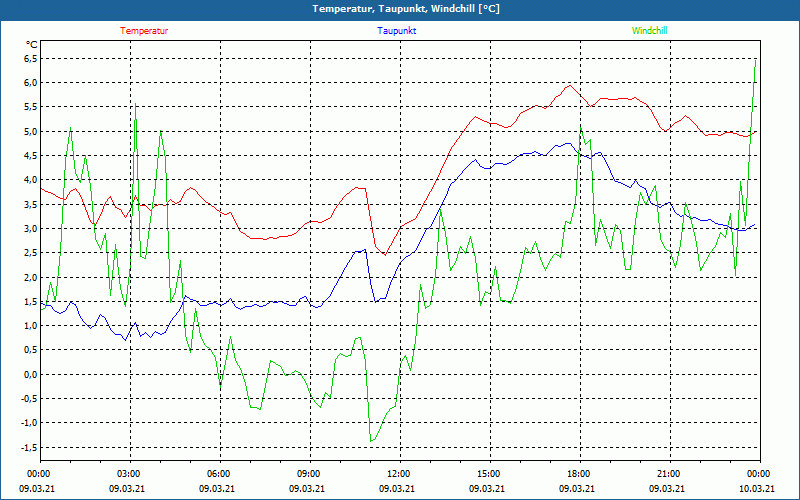Screen dimensions: 800x500
Task: Click the 00:00 time label above 09.03.21
Action: 37,474
